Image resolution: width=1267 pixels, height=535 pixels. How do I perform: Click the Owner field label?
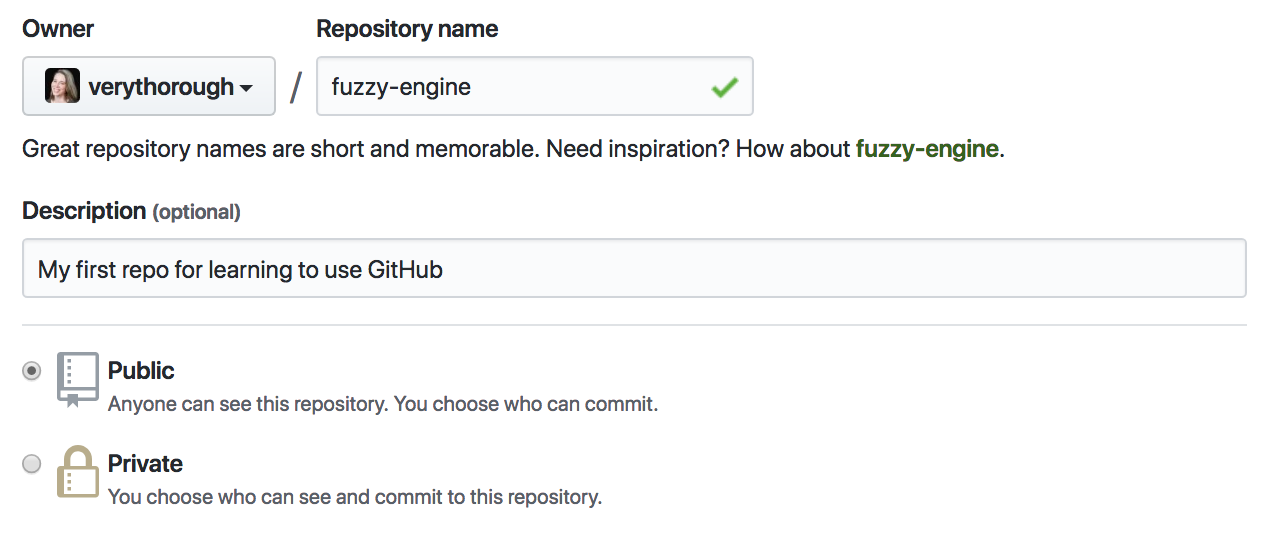(58, 29)
